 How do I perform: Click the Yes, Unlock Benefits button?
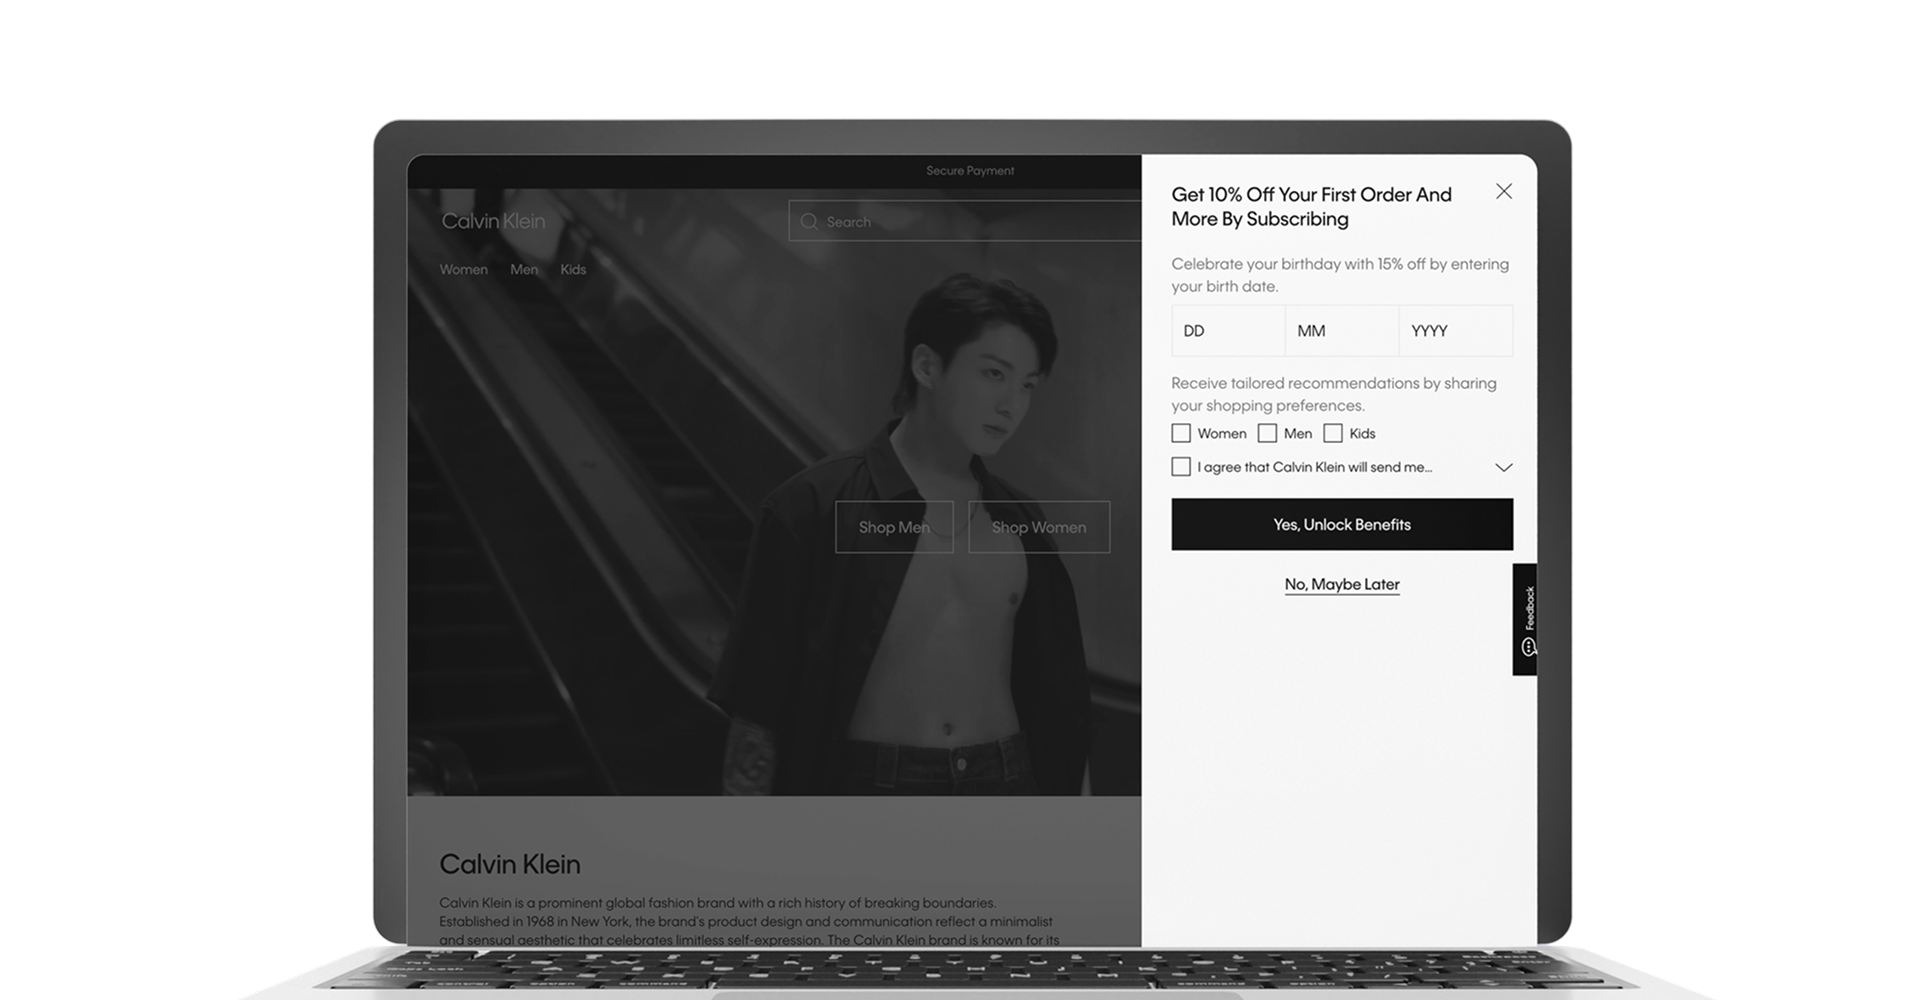point(1342,524)
